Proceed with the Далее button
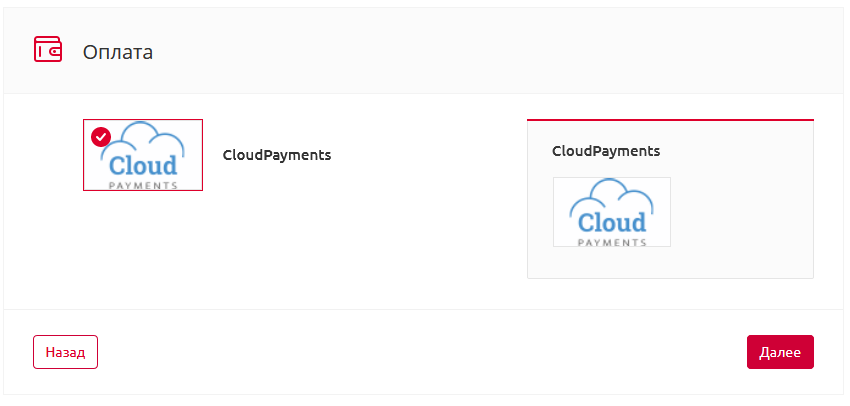This screenshot has height=406, width=850. [x=780, y=352]
